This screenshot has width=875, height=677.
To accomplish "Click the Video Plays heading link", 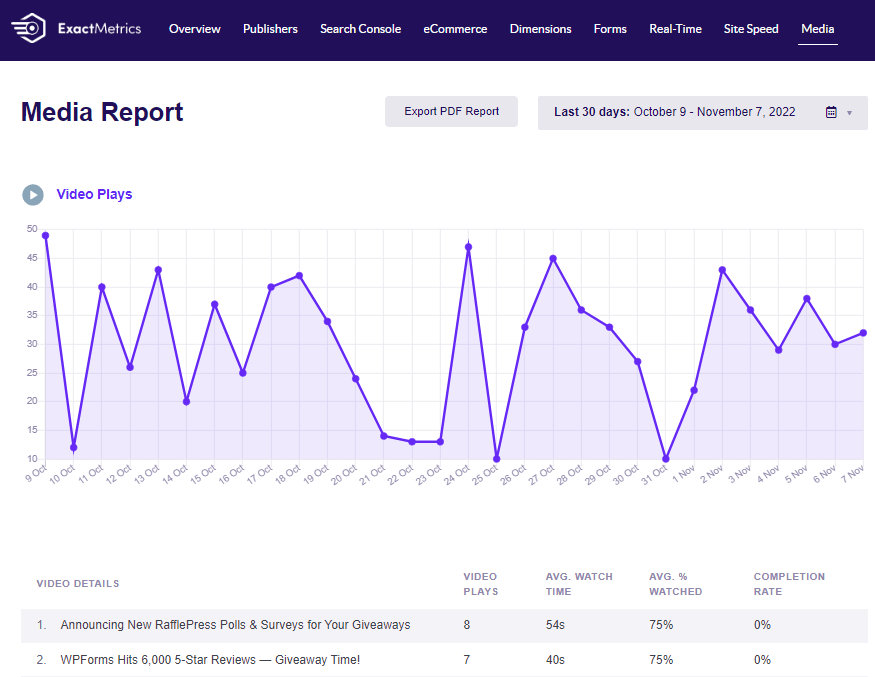I will tap(94, 194).
